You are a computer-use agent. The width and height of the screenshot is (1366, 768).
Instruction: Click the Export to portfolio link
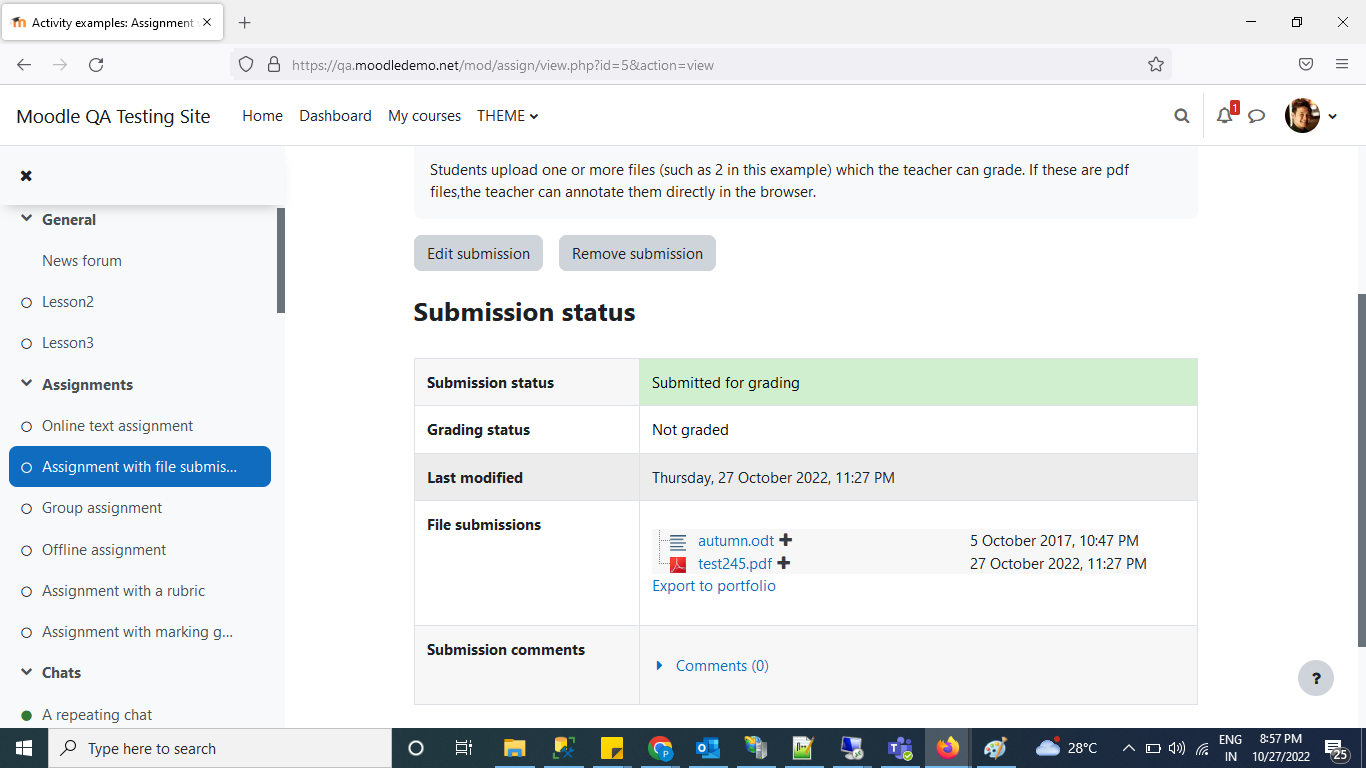click(x=714, y=586)
